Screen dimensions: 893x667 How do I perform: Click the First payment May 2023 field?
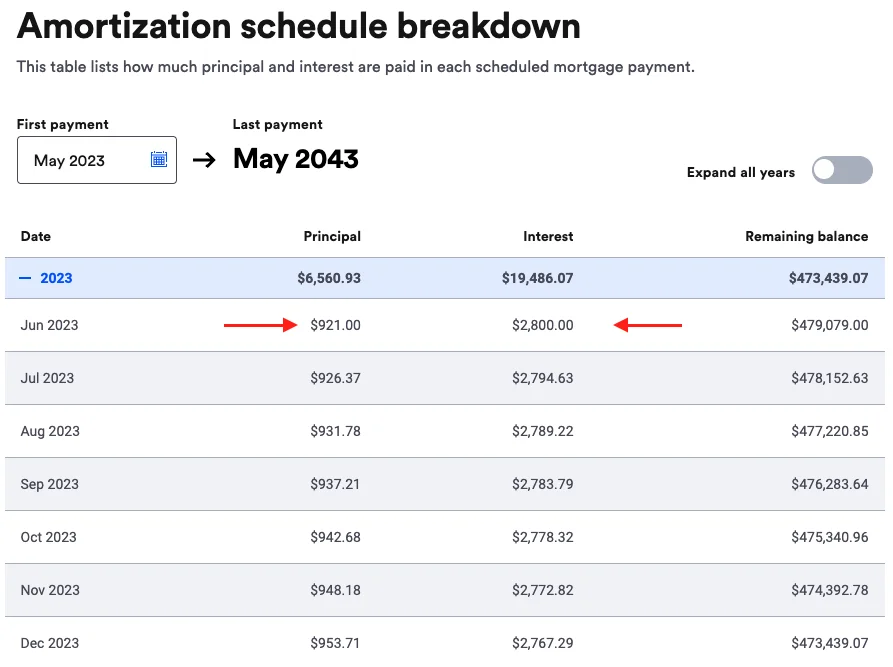pos(85,160)
